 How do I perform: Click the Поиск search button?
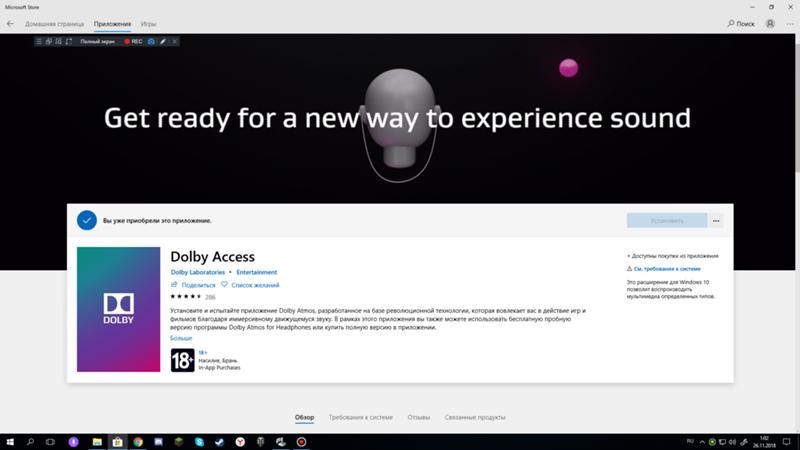741,23
